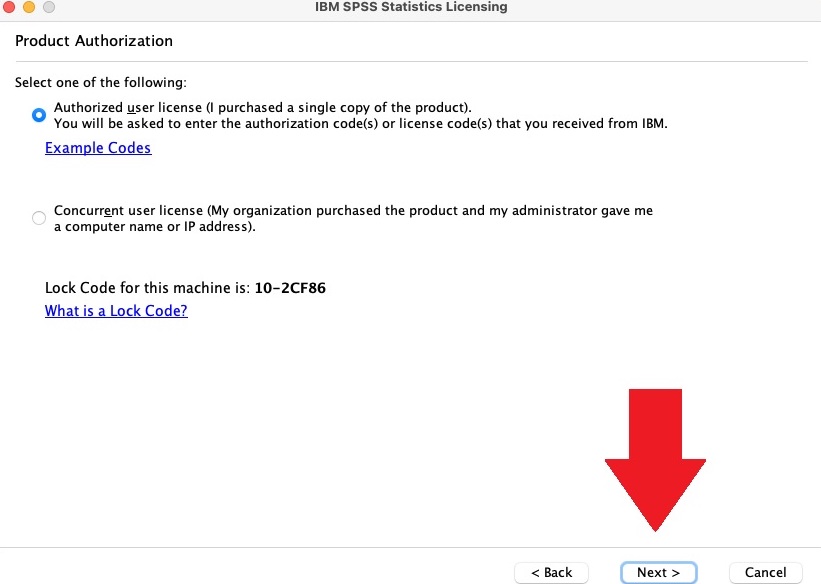Click the Product Authorization heading
The height and width of the screenshot is (584, 821).
pyautogui.click(x=94, y=41)
